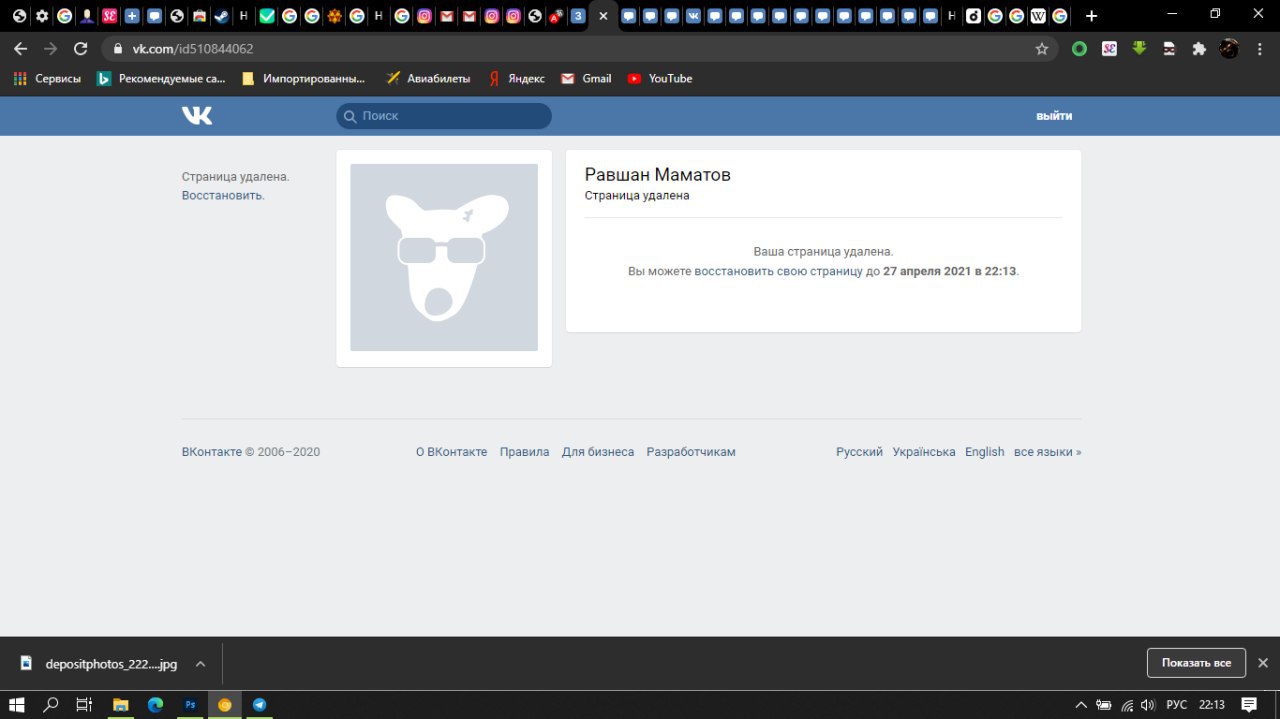Go back with the browser back arrow

[x=20, y=48]
